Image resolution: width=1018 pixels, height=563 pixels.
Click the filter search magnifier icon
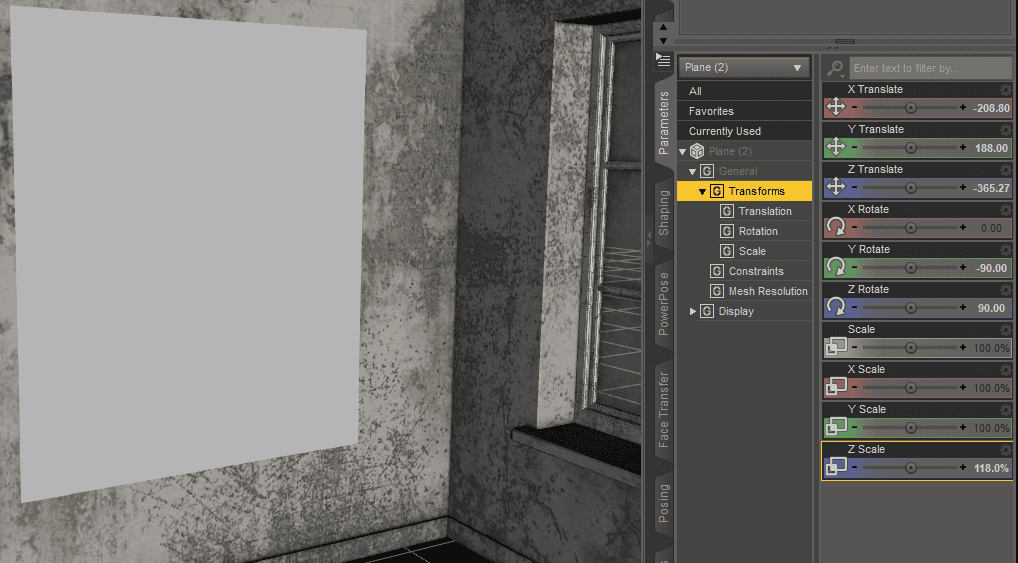click(836, 68)
